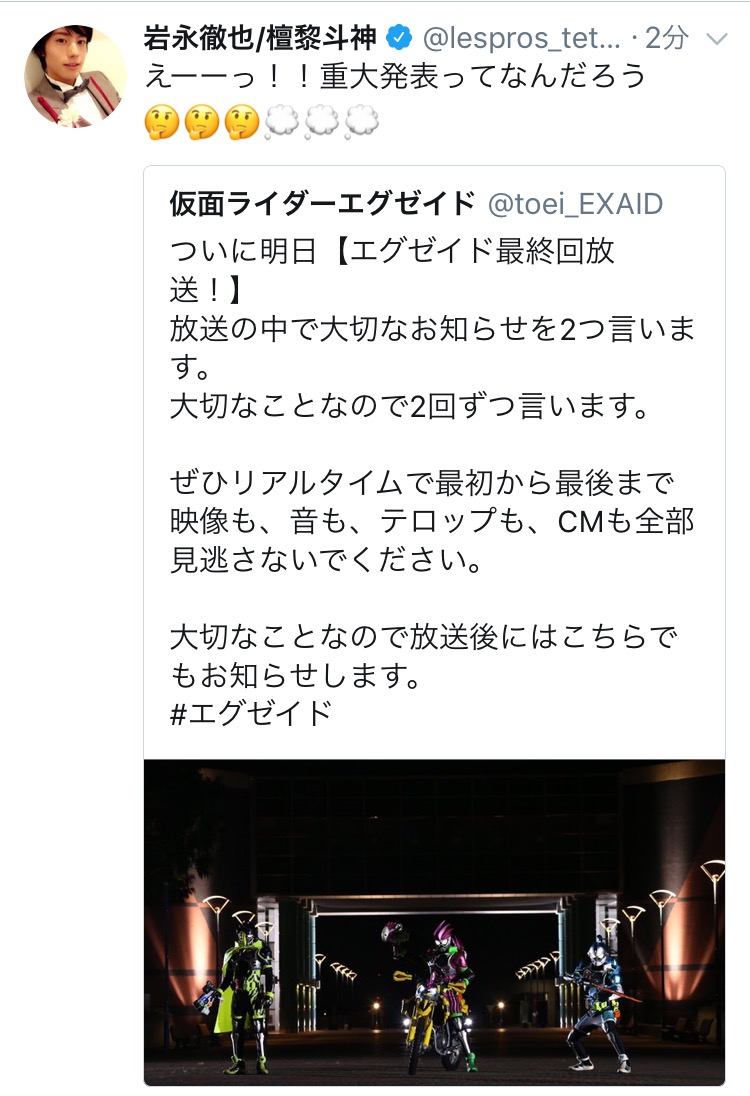Click the second thinking face emoji

pyautogui.click(x=202, y=122)
